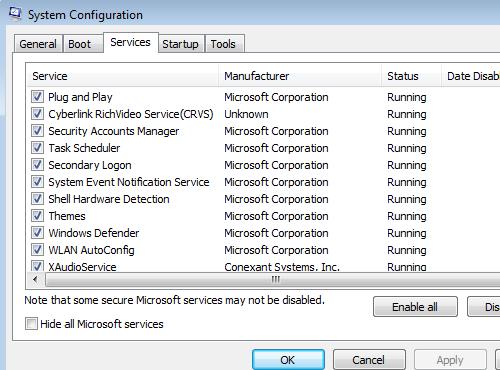Image resolution: width=500 pixels, height=370 pixels.
Task: Click Running status in Windows Defender row
Action: click(x=407, y=233)
